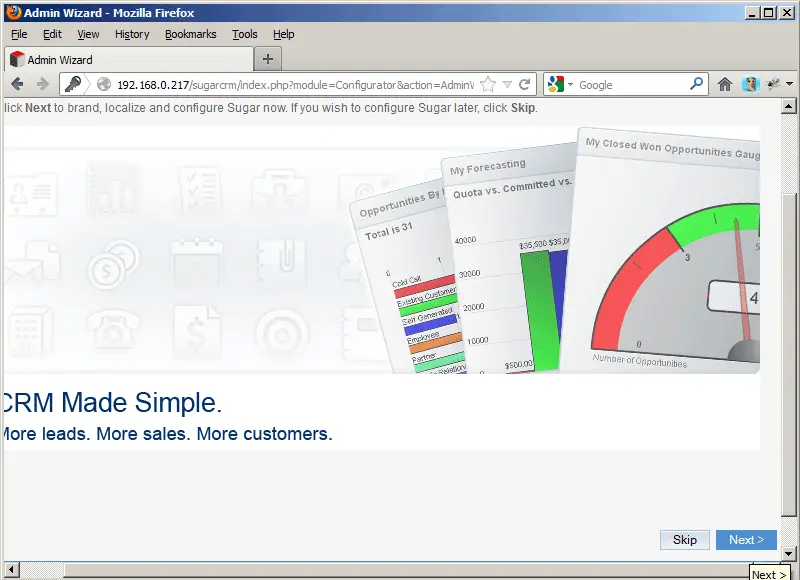The width and height of the screenshot is (800, 580).
Task: Click the key icon in address bar
Action: point(73,84)
